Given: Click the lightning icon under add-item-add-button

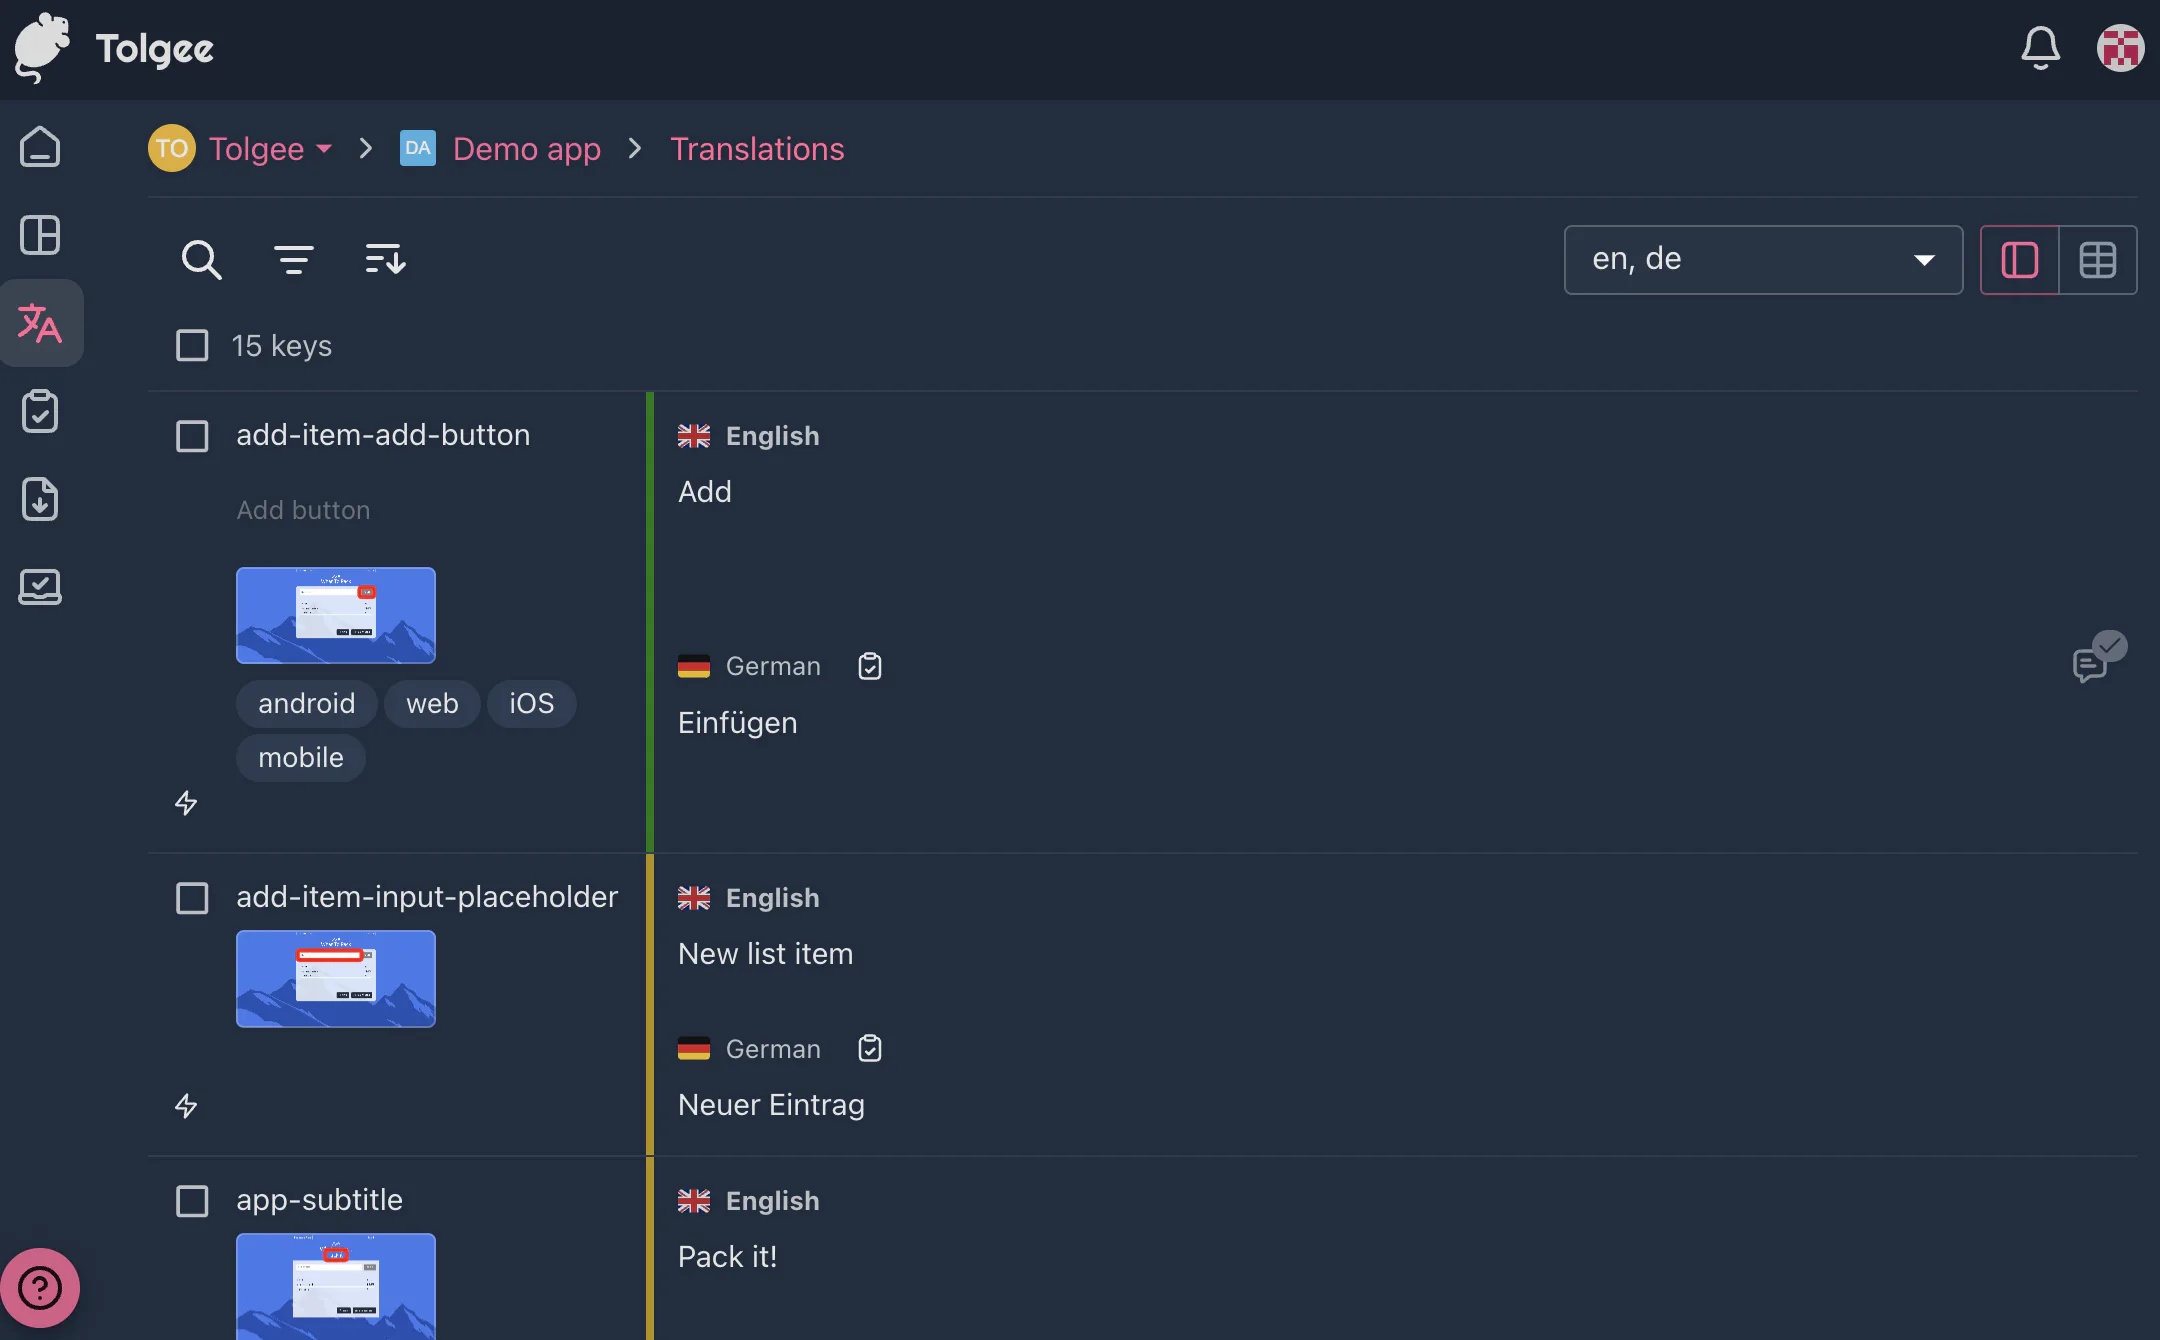Looking at the screenshot, I should point(186,803).
